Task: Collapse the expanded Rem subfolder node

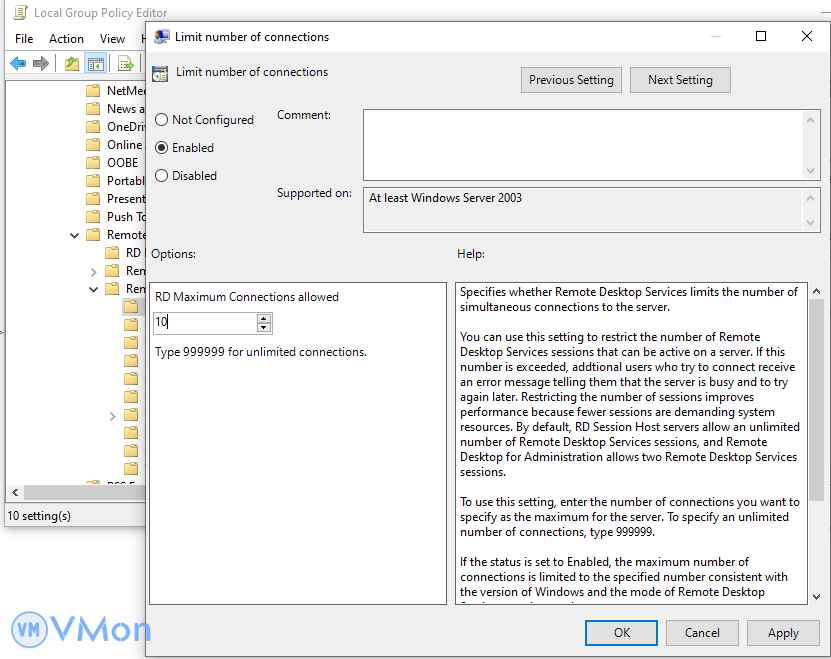Action: [94, 289]
